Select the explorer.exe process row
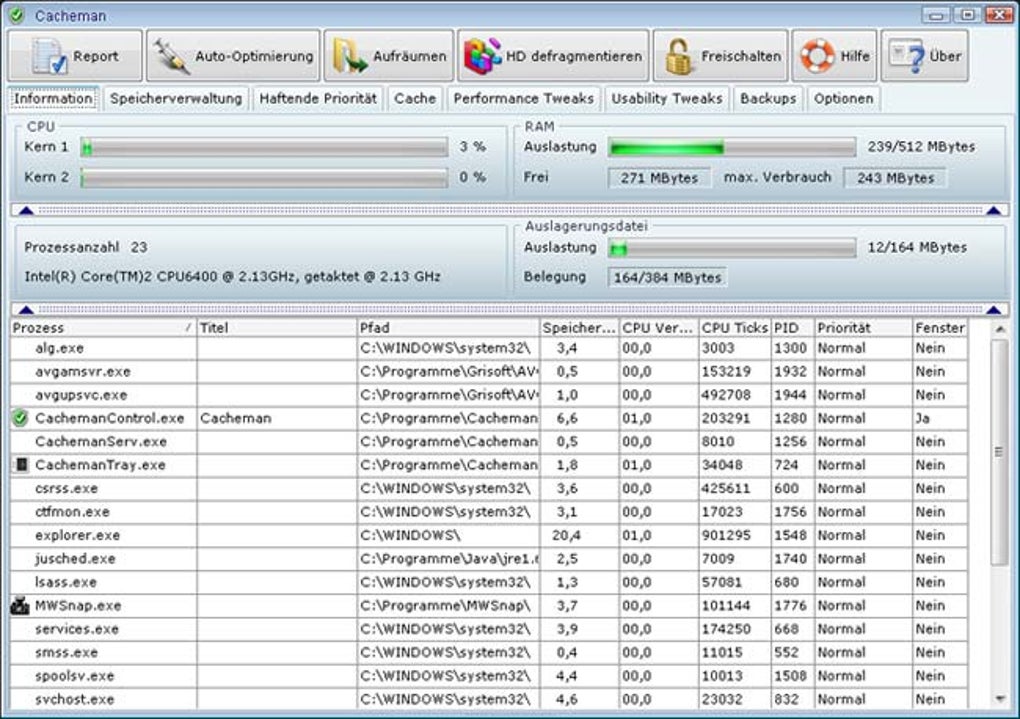The image size is (1020, 719). 77,535
